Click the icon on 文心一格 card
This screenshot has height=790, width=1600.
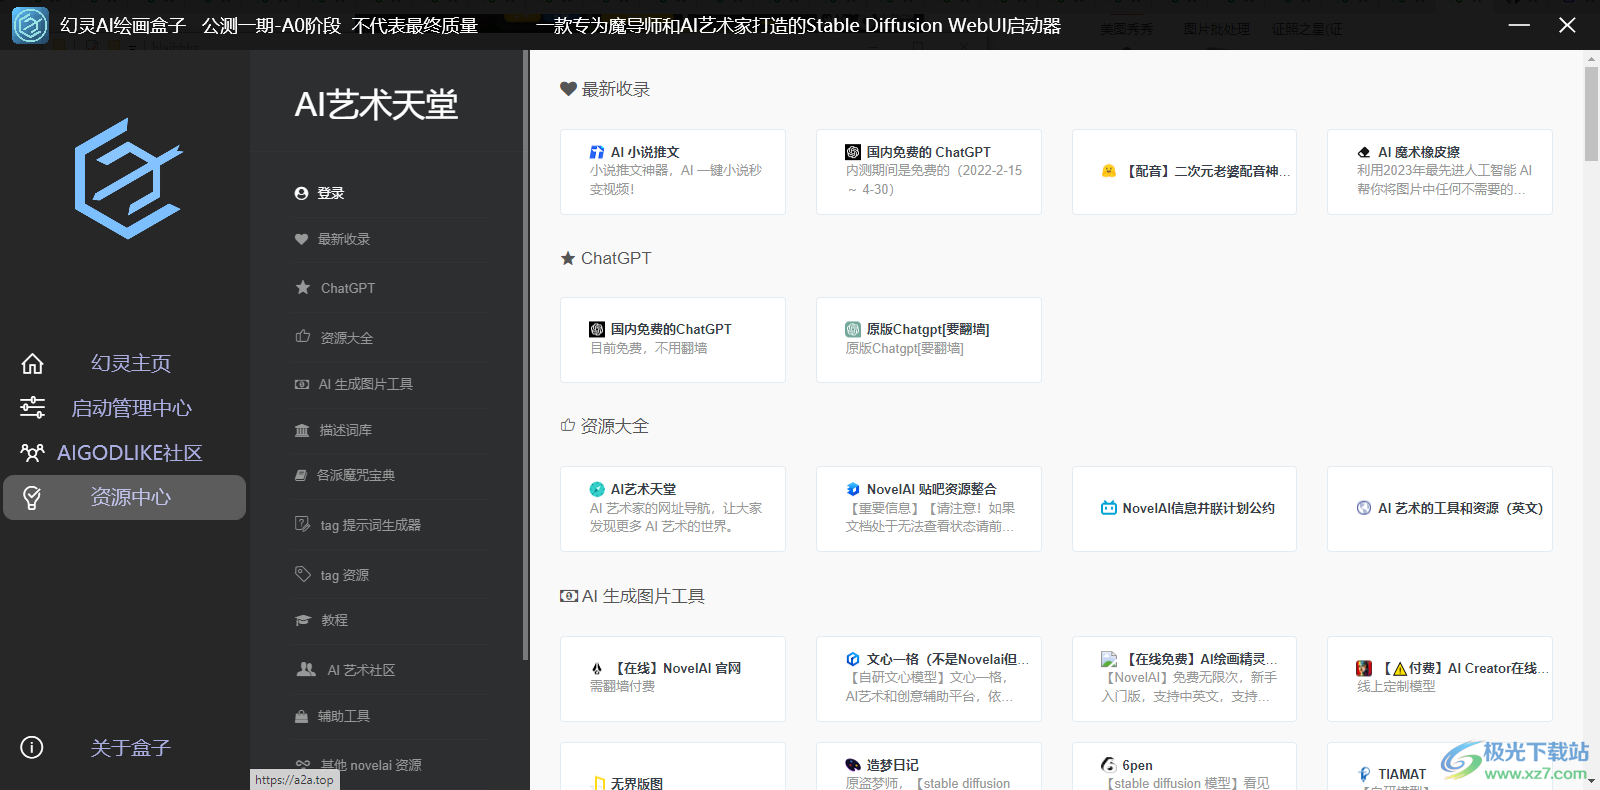point(853,659)
